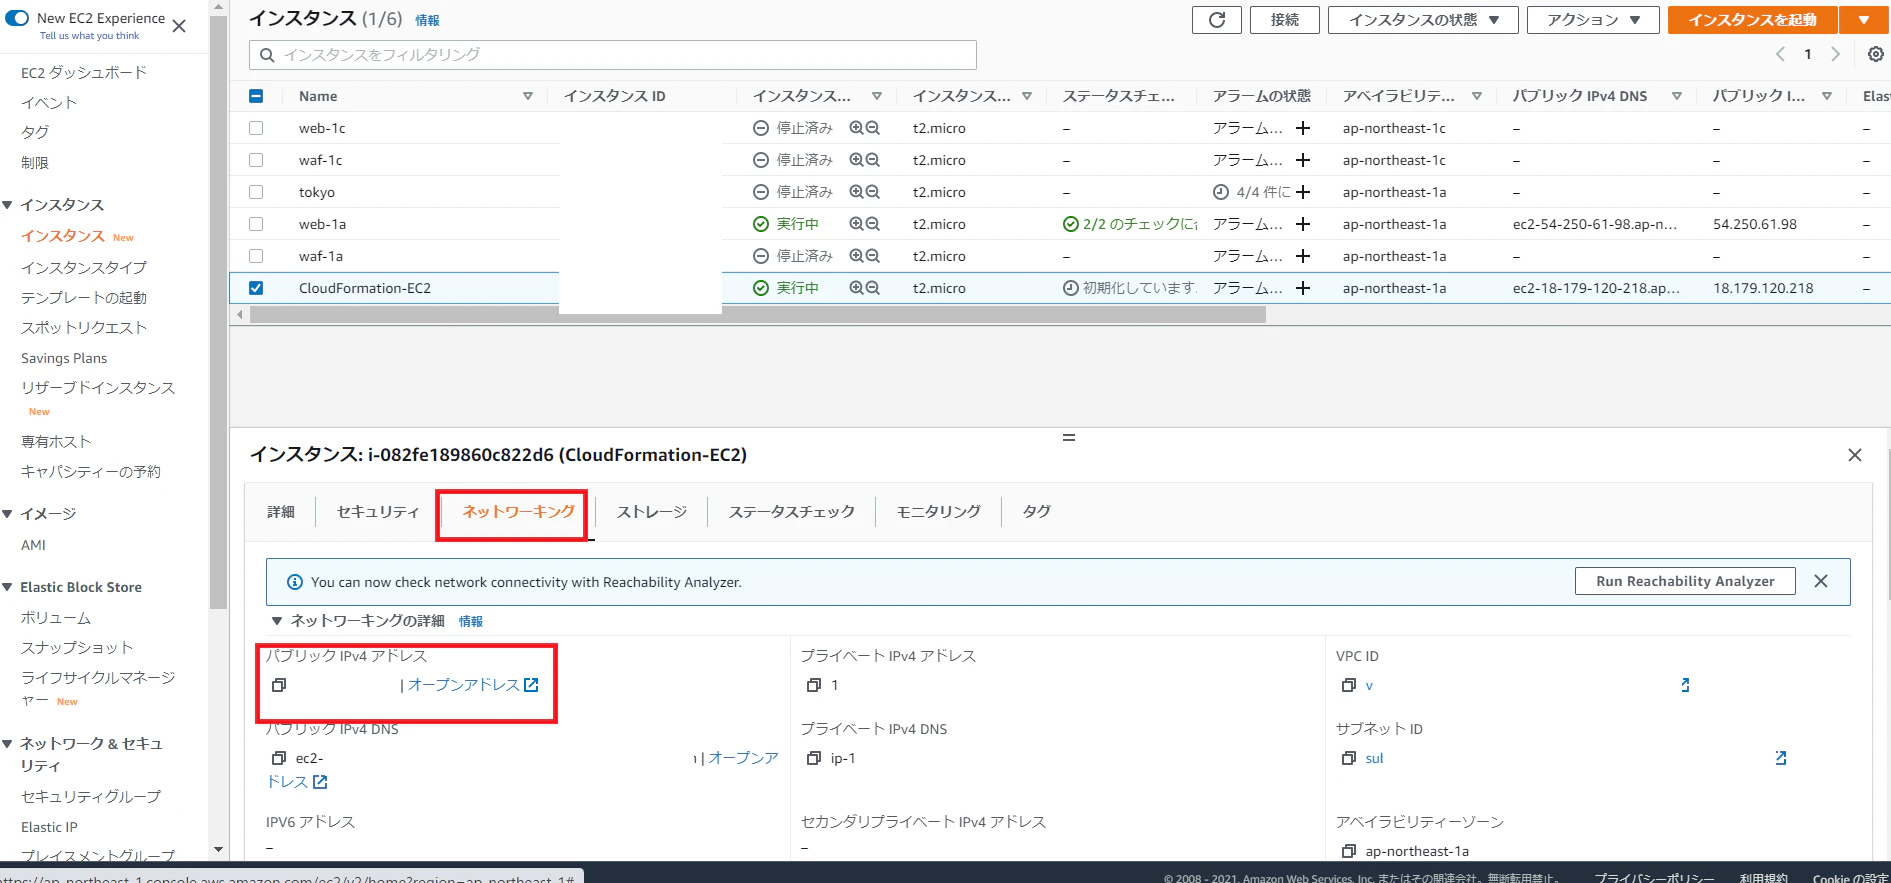Click the sidebar vertical scrollbar thumb
1891x883 pixels.
(219, 310)
